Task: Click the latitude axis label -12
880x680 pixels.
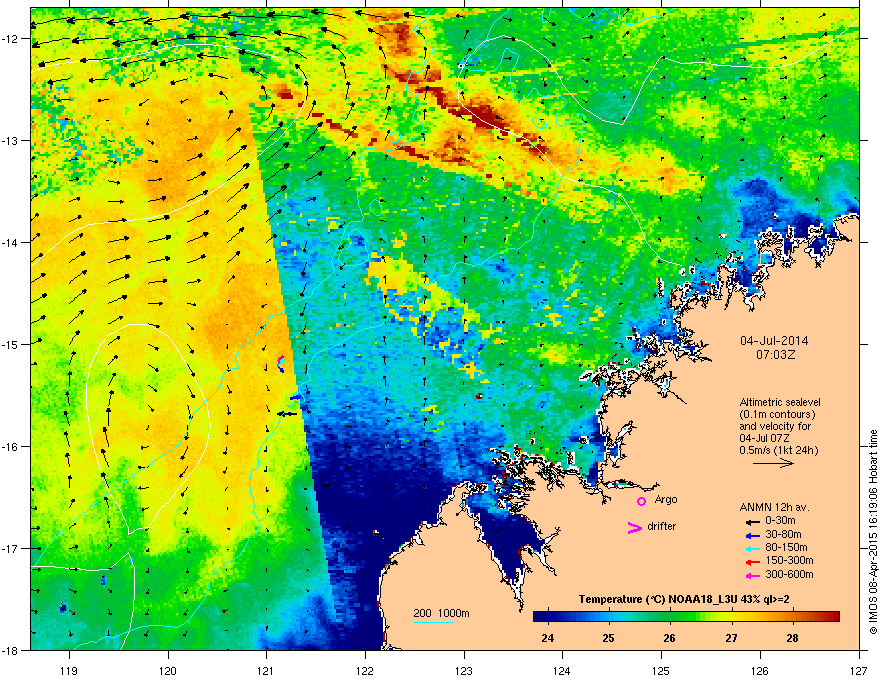Action: click(x=11, y=39)
